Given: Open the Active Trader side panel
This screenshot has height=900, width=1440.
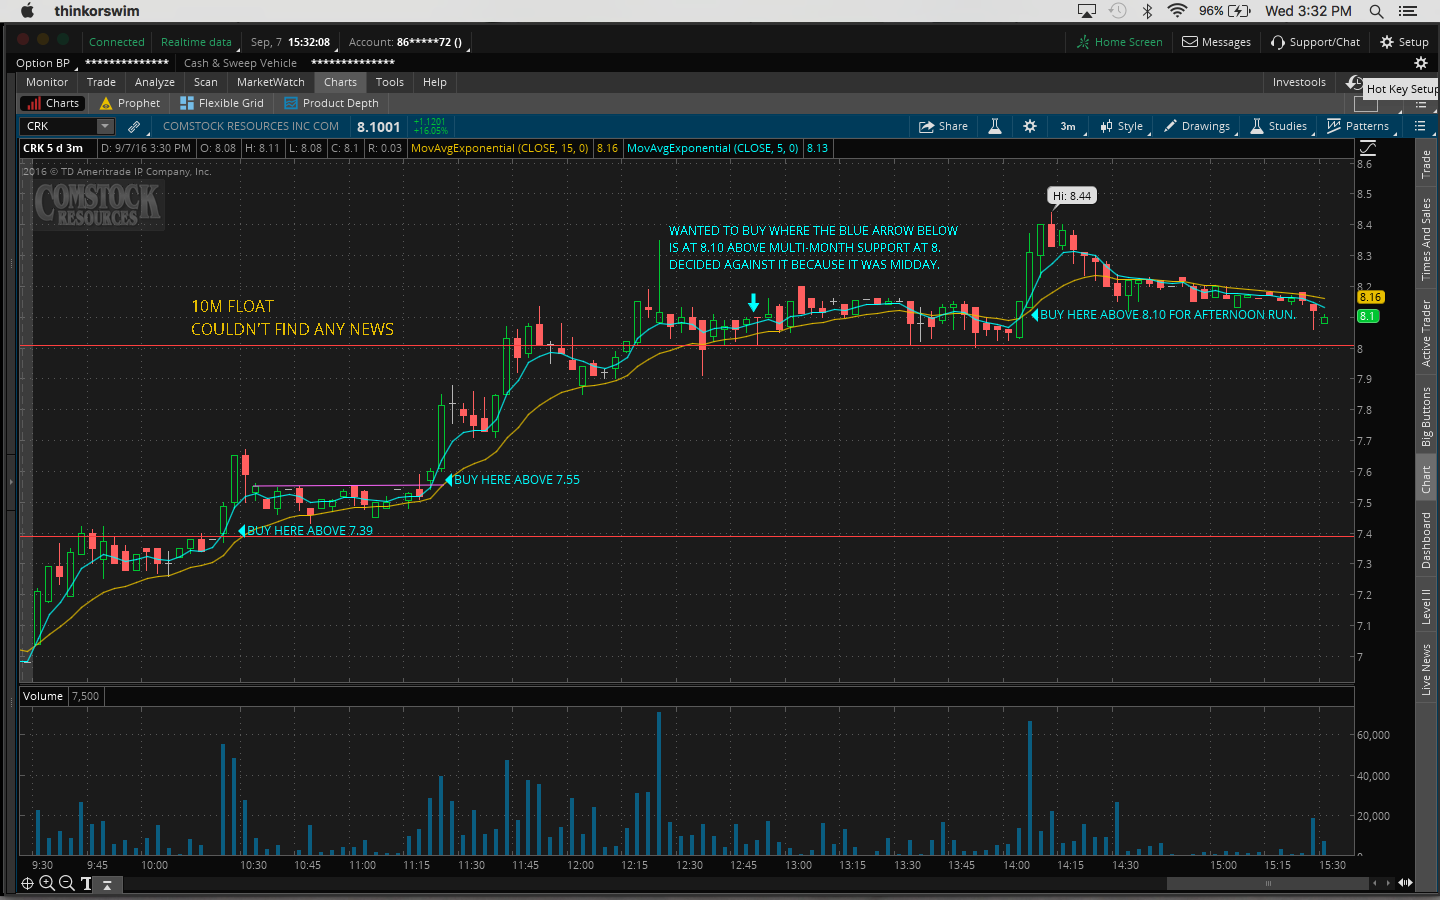Looking at the screenshot, I should 1426,333.
